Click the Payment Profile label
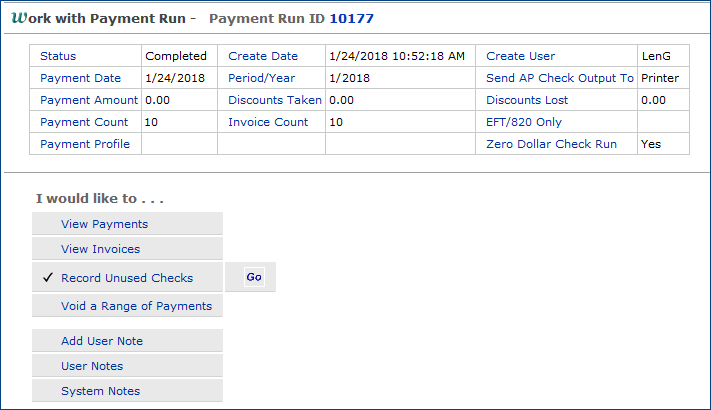The image size is (711, 410). point(85,144)
